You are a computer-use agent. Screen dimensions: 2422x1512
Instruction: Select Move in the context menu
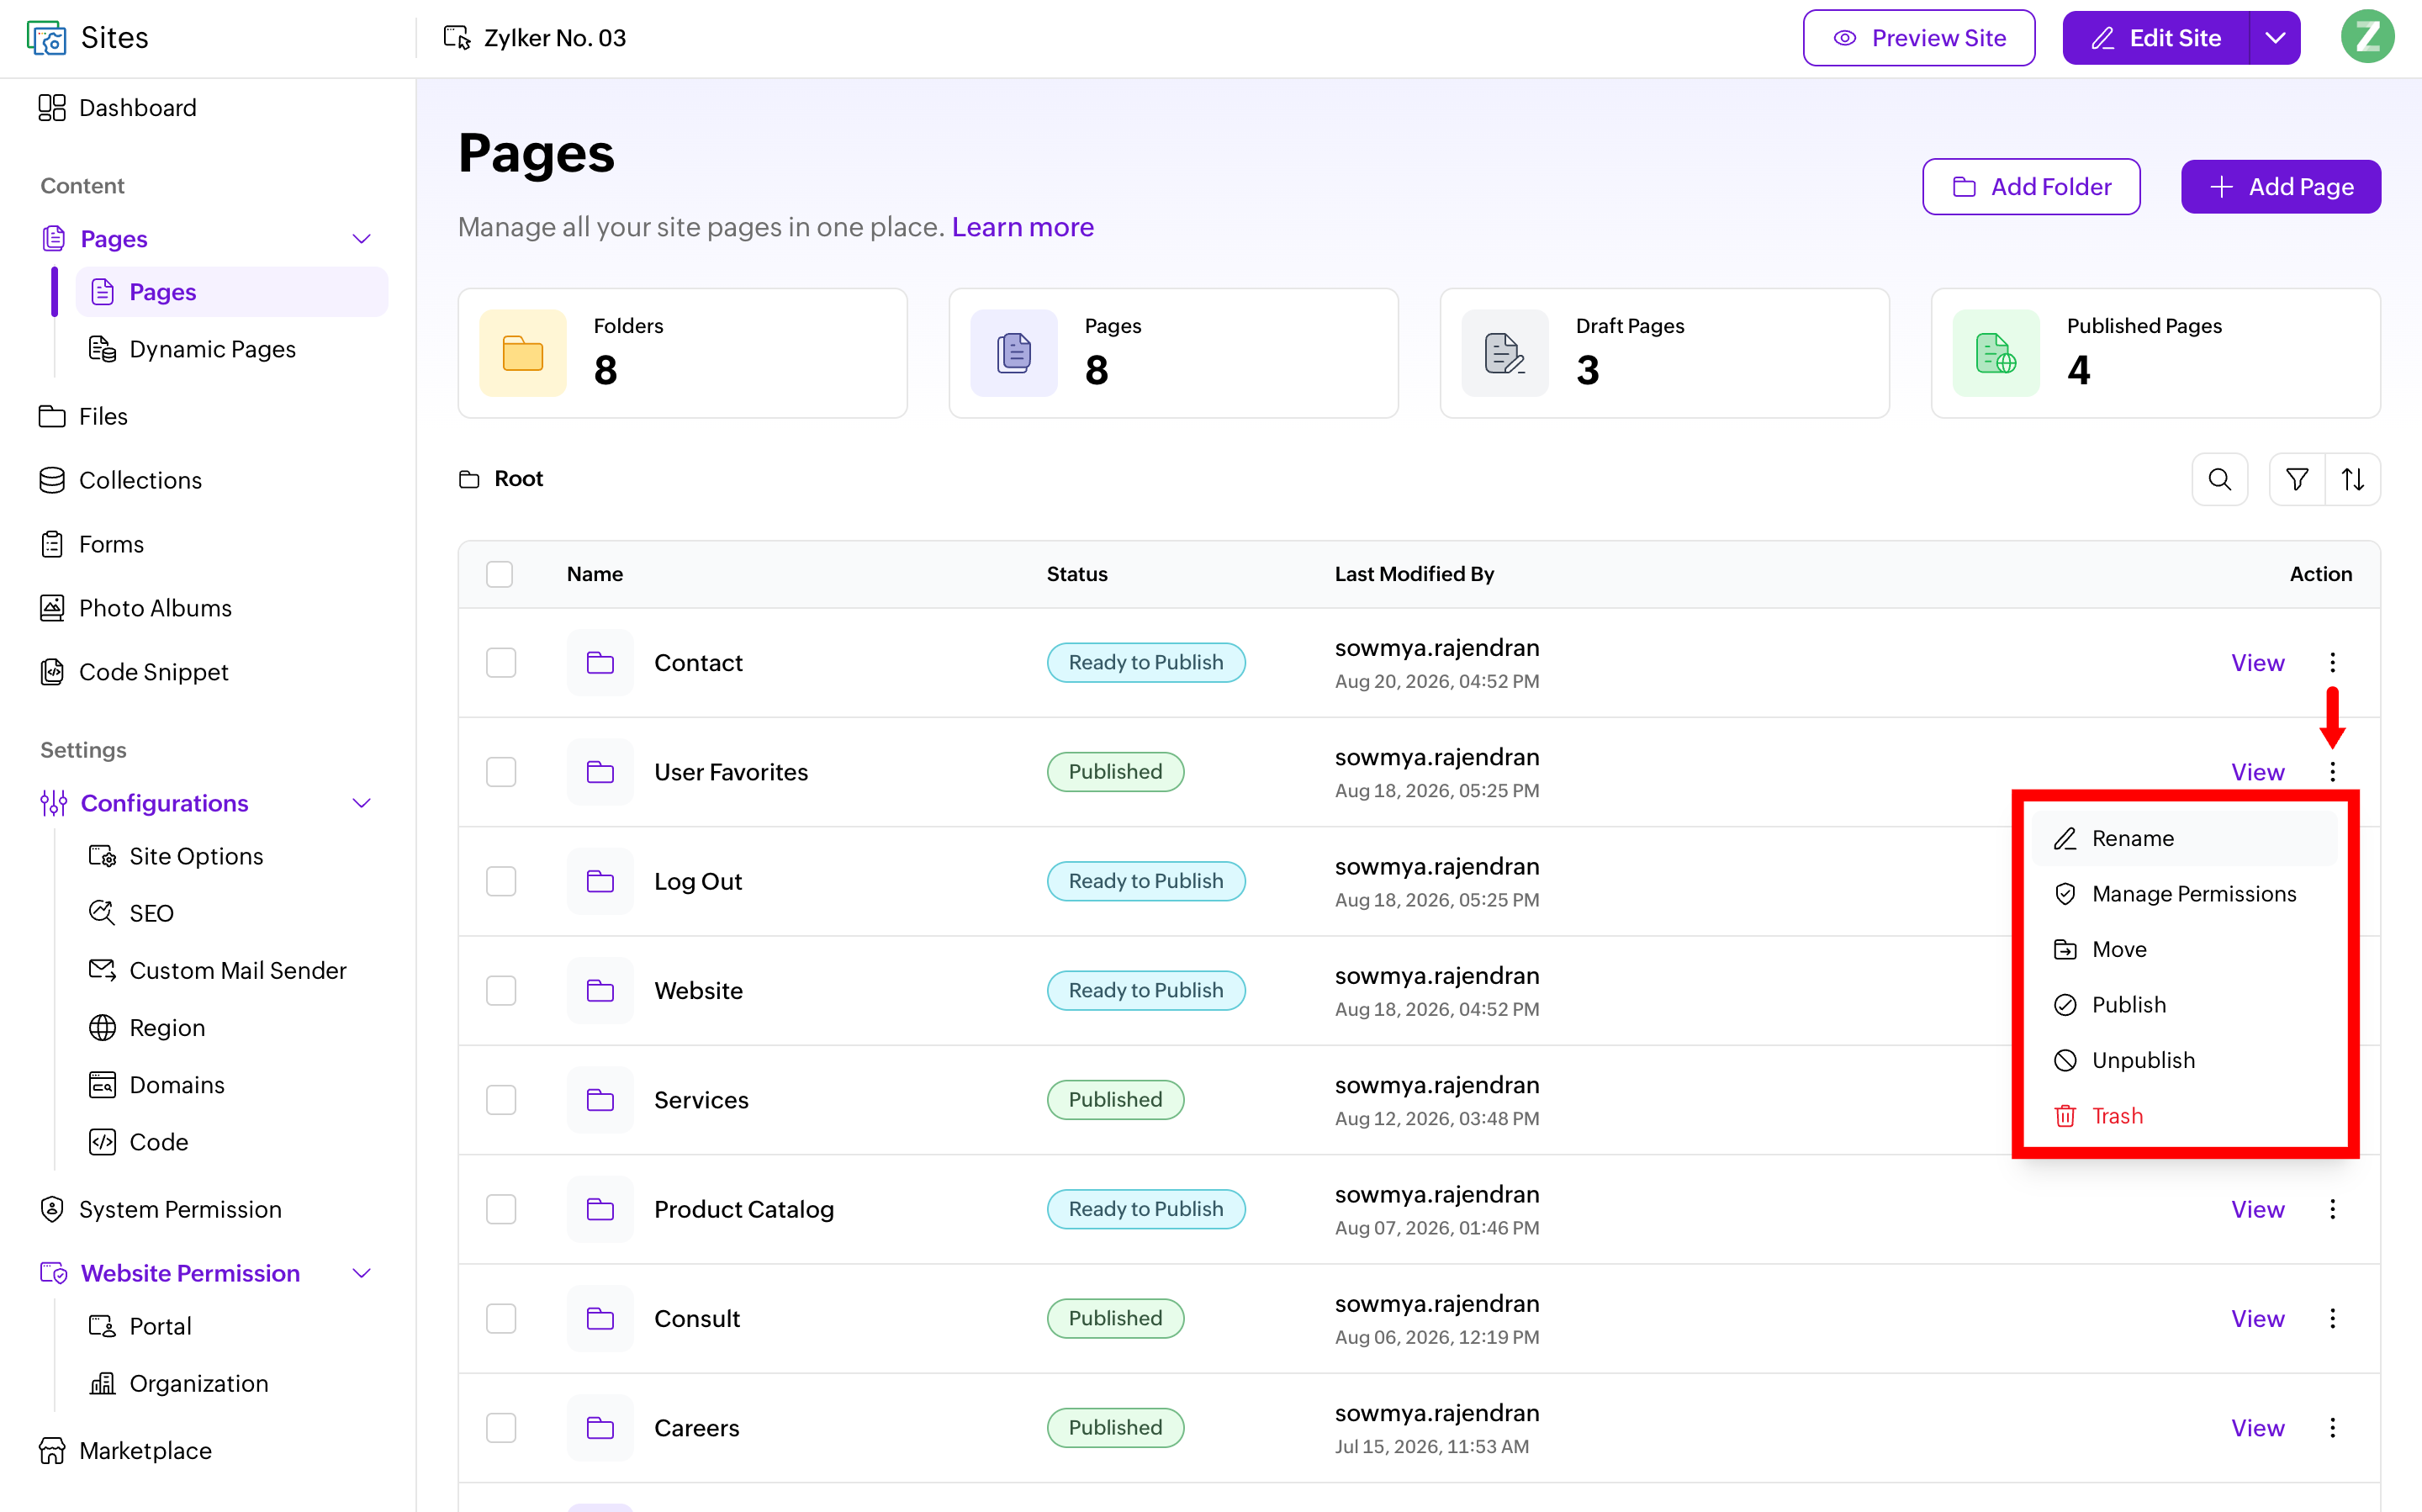pos(2186,949)
